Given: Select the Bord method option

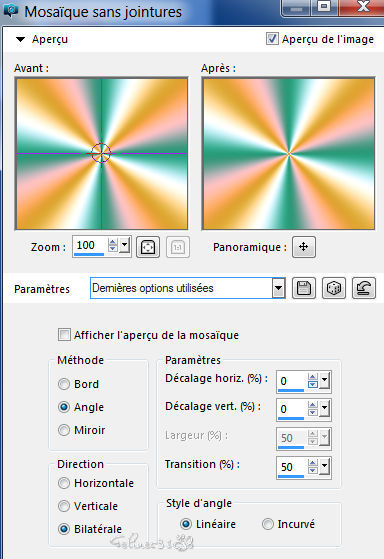Looking at the screenshot, I should pos(64,384).
